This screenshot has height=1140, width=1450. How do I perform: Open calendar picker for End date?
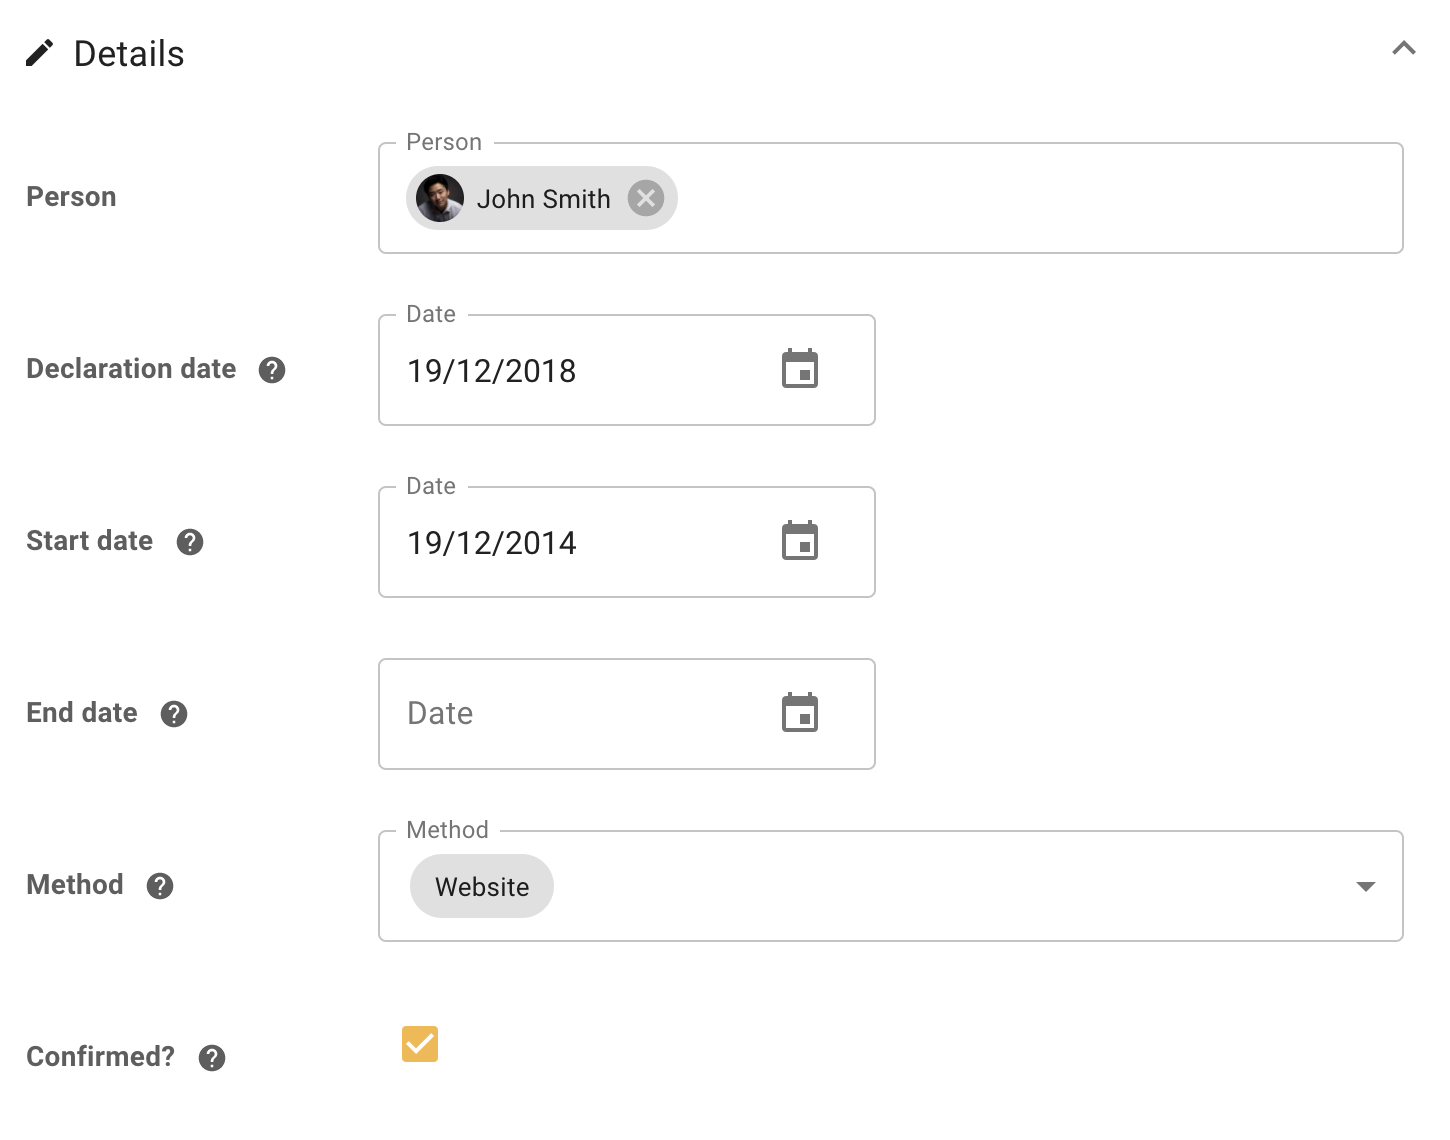(x=799, y=714)
